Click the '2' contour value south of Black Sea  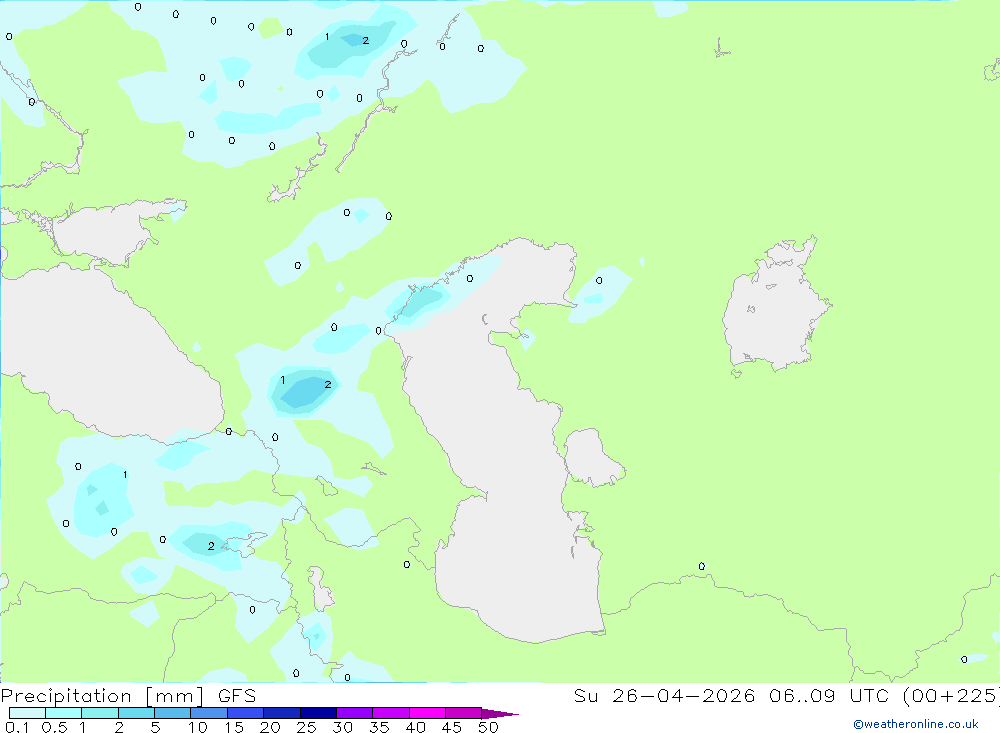pyautogui.click(x=211, y=546)
